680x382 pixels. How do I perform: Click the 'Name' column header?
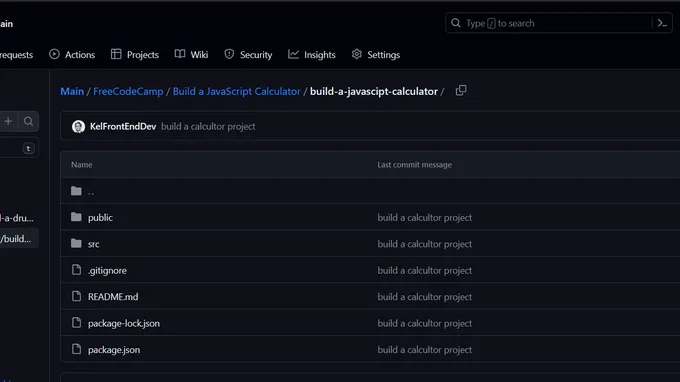click(82, 165)
